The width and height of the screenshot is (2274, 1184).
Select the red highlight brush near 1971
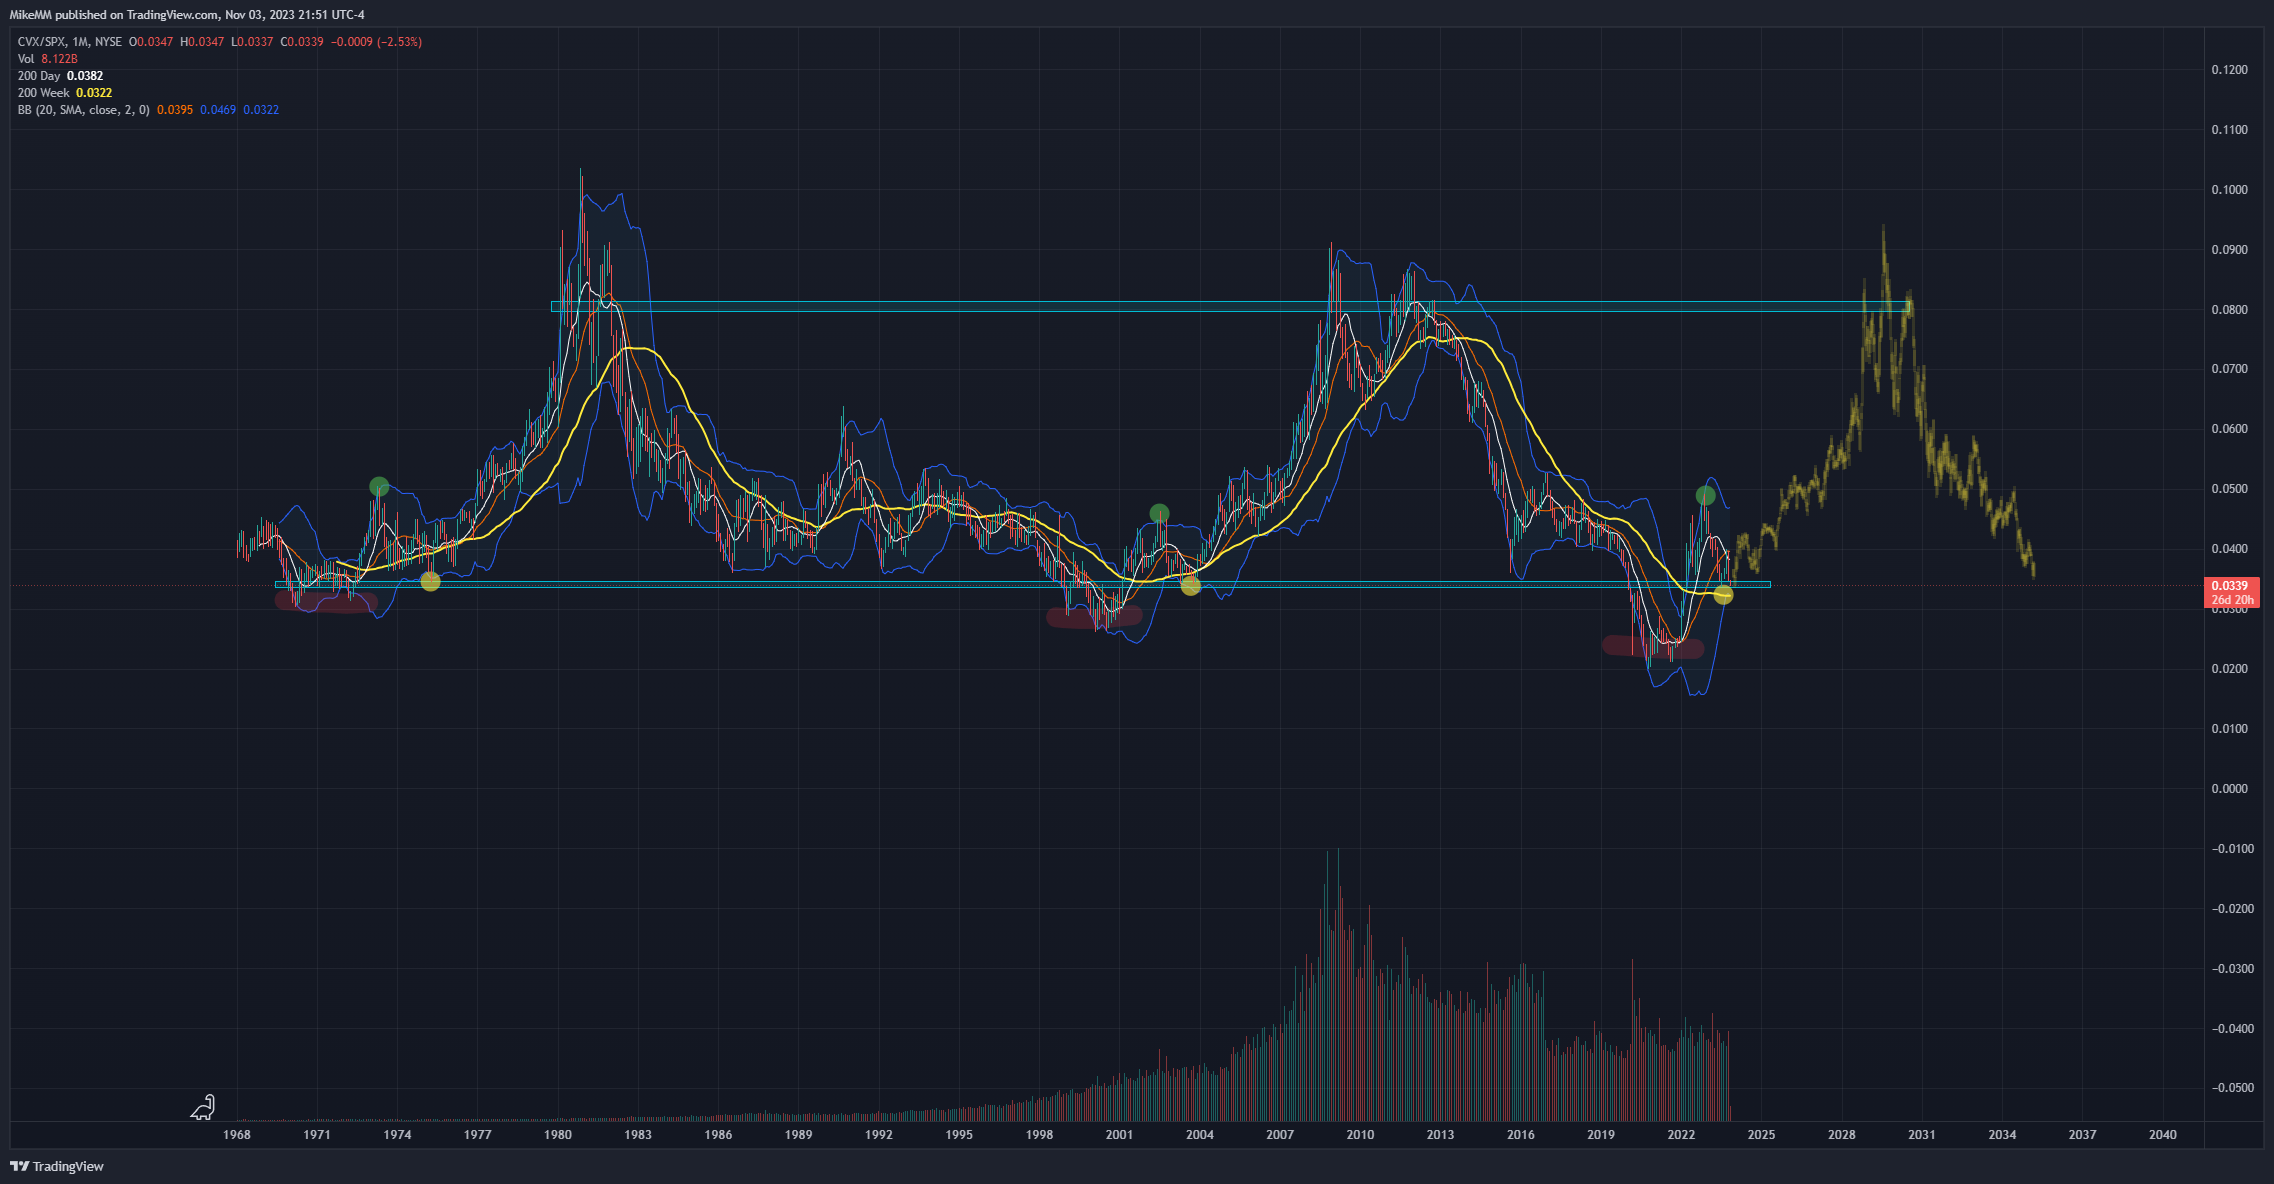pos(326,602)
